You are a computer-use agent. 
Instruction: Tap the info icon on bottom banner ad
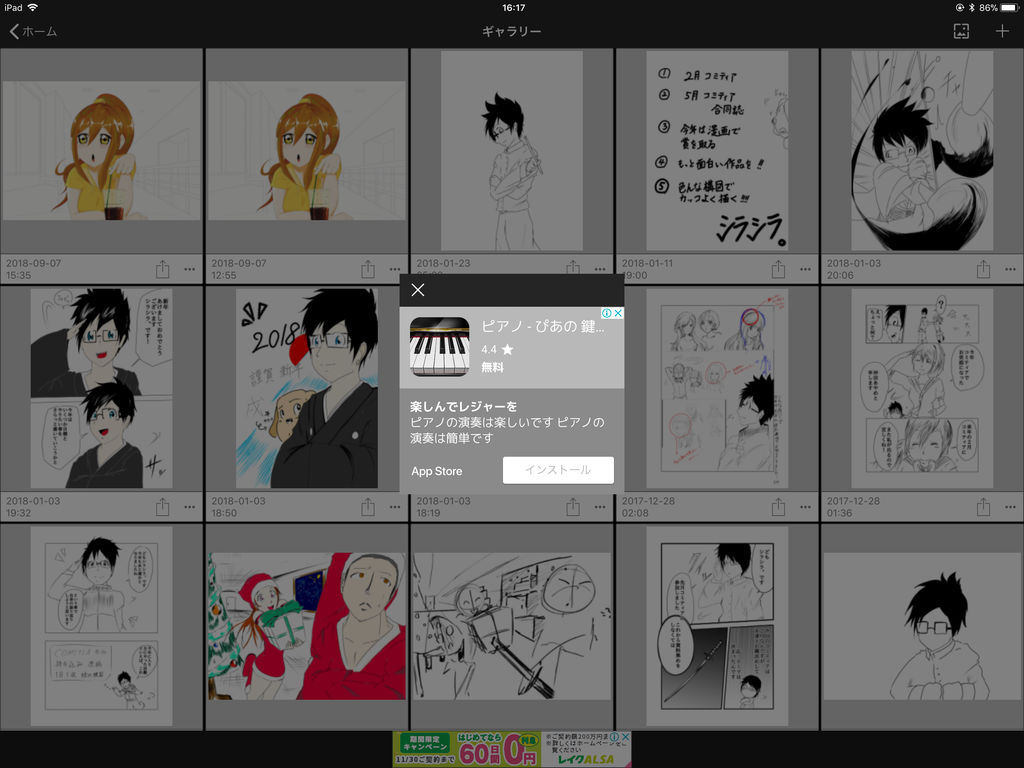coord(614,737)
